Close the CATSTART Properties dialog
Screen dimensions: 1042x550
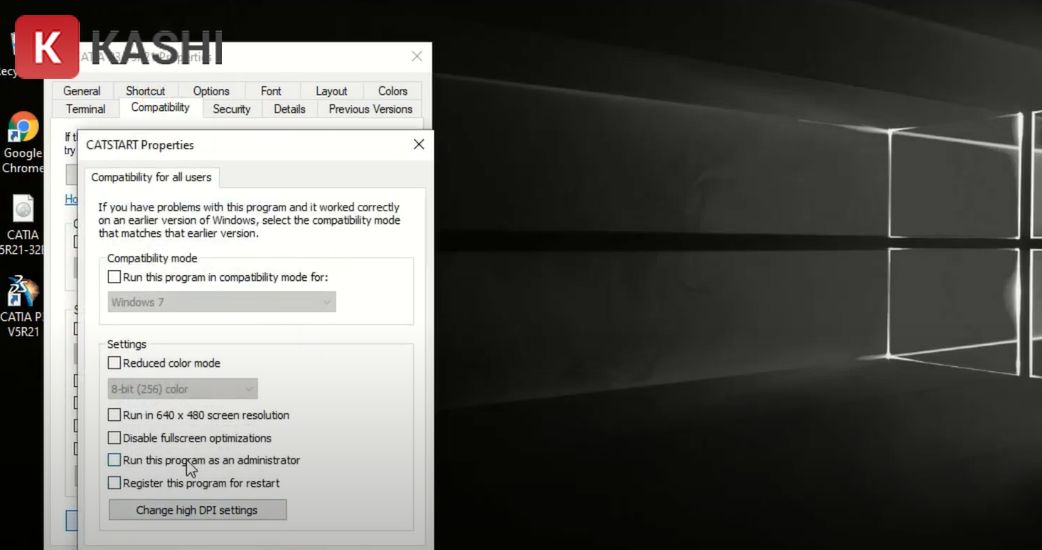click(419, 144)
